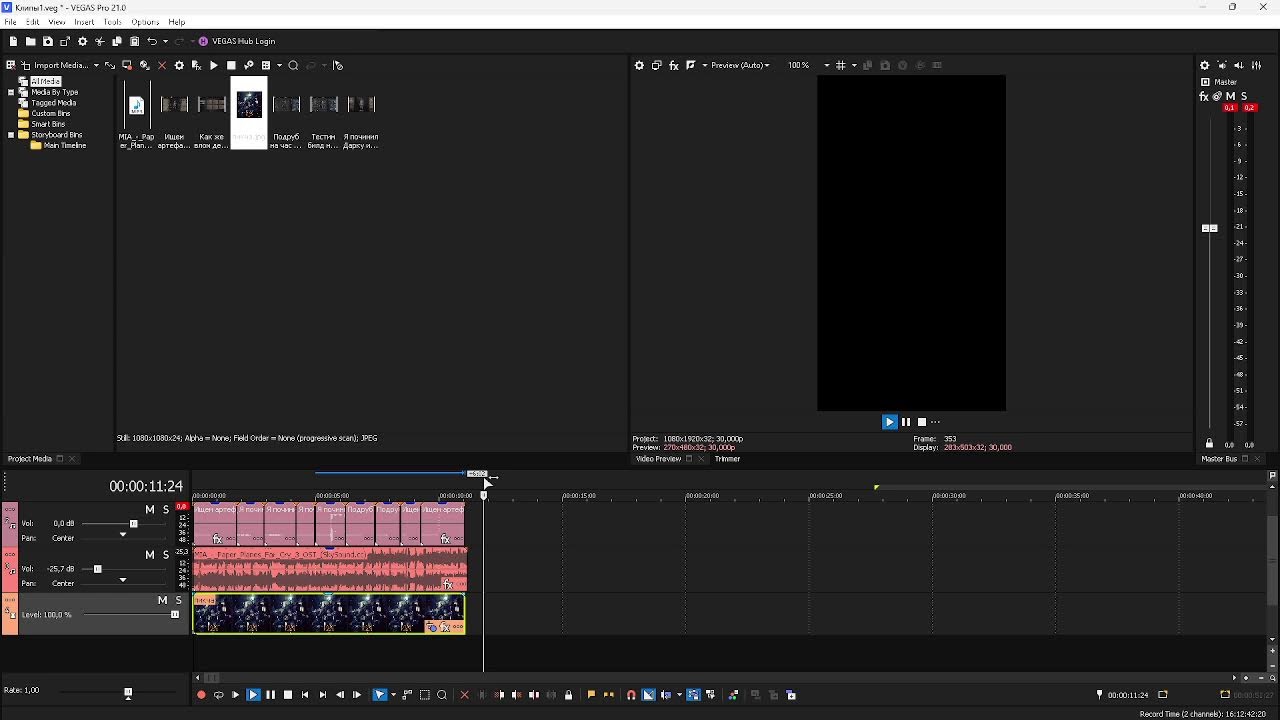Viewport: 1280px width, 720px height.
Task: Mute the second audio track
Action: pyautogui.click(x=150, y=555)
